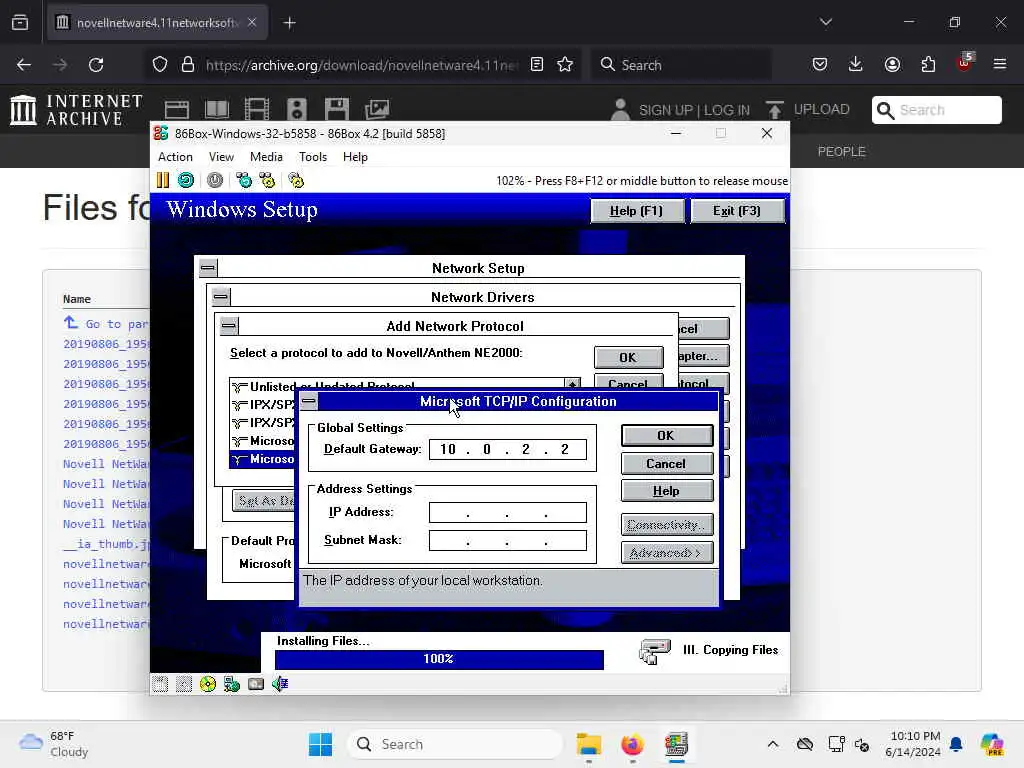Click the Installing Files progress bar
This screenshot has width=1024, height=768.
point(439,659)
